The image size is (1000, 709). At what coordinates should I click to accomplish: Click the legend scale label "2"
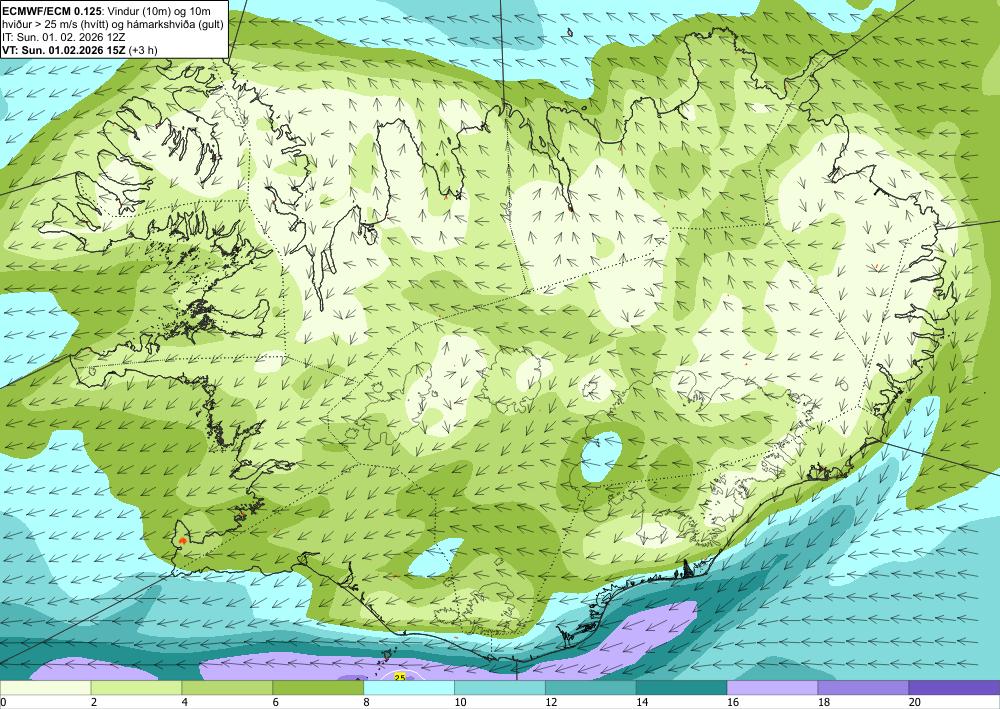coord(94,703)
